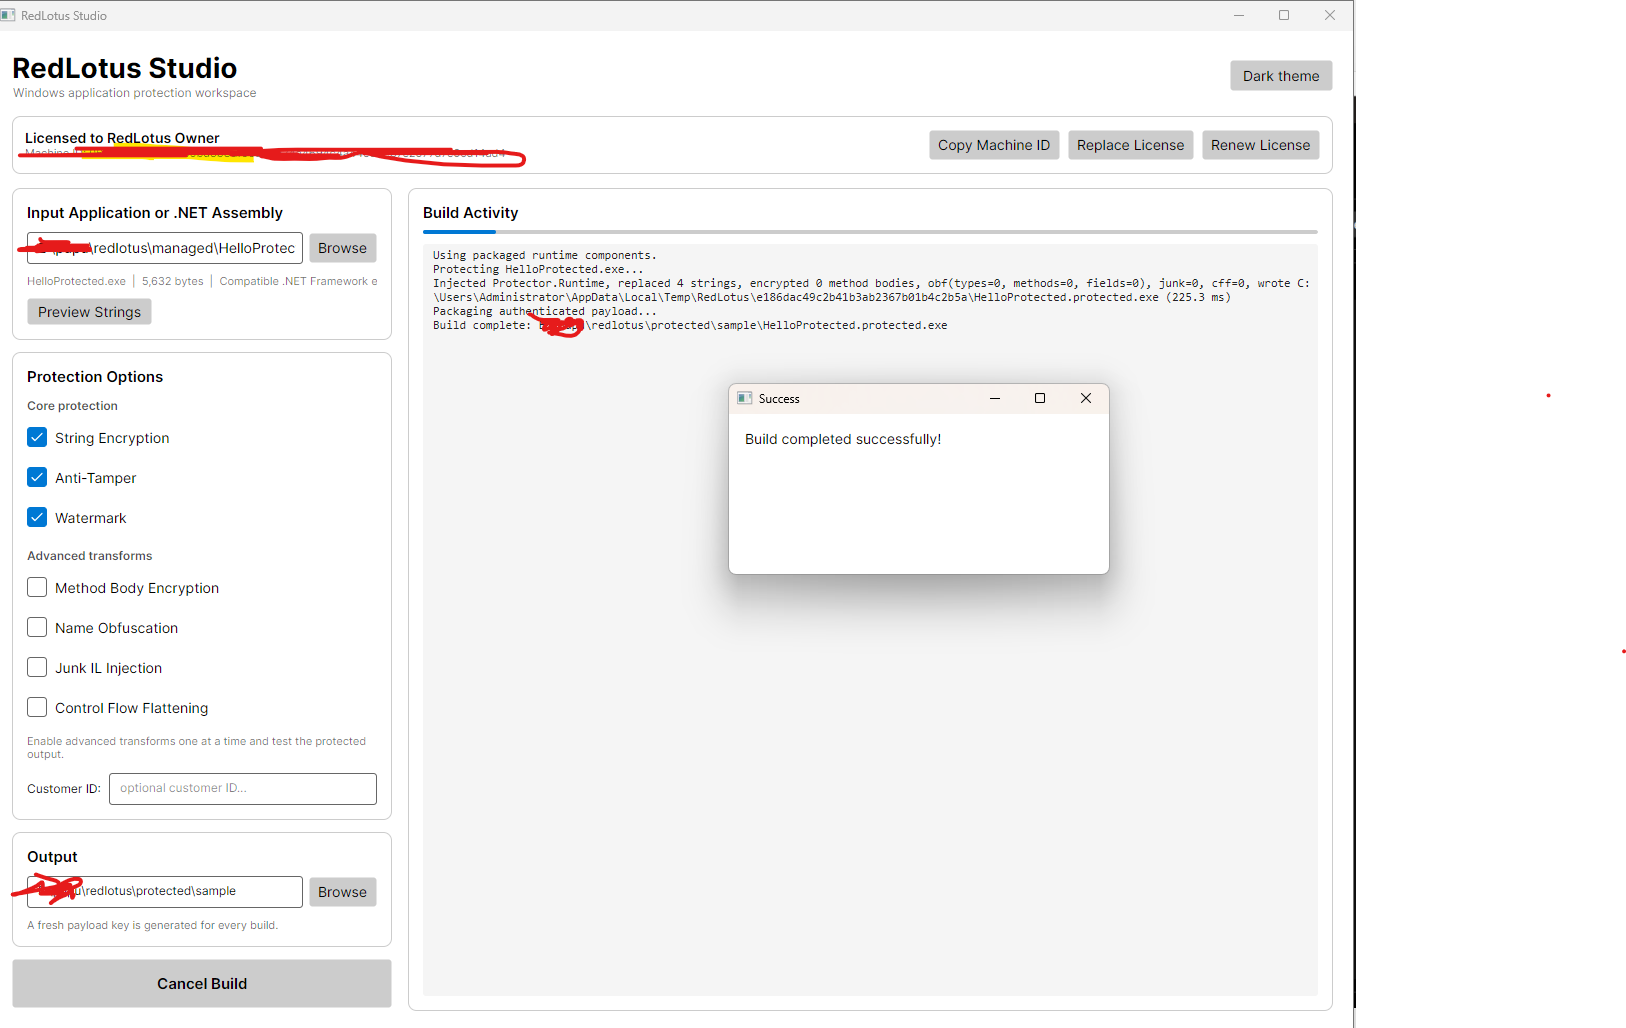Click "Packaging authenticated payload..." log line
1626x1028 pixels.
[545, 311]
